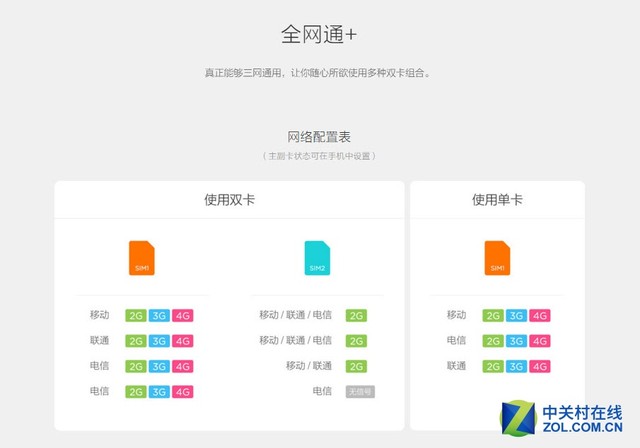Click the 联通 label in SIM1 dual-card column
The image size is (640, 448).
click(99, 341)
